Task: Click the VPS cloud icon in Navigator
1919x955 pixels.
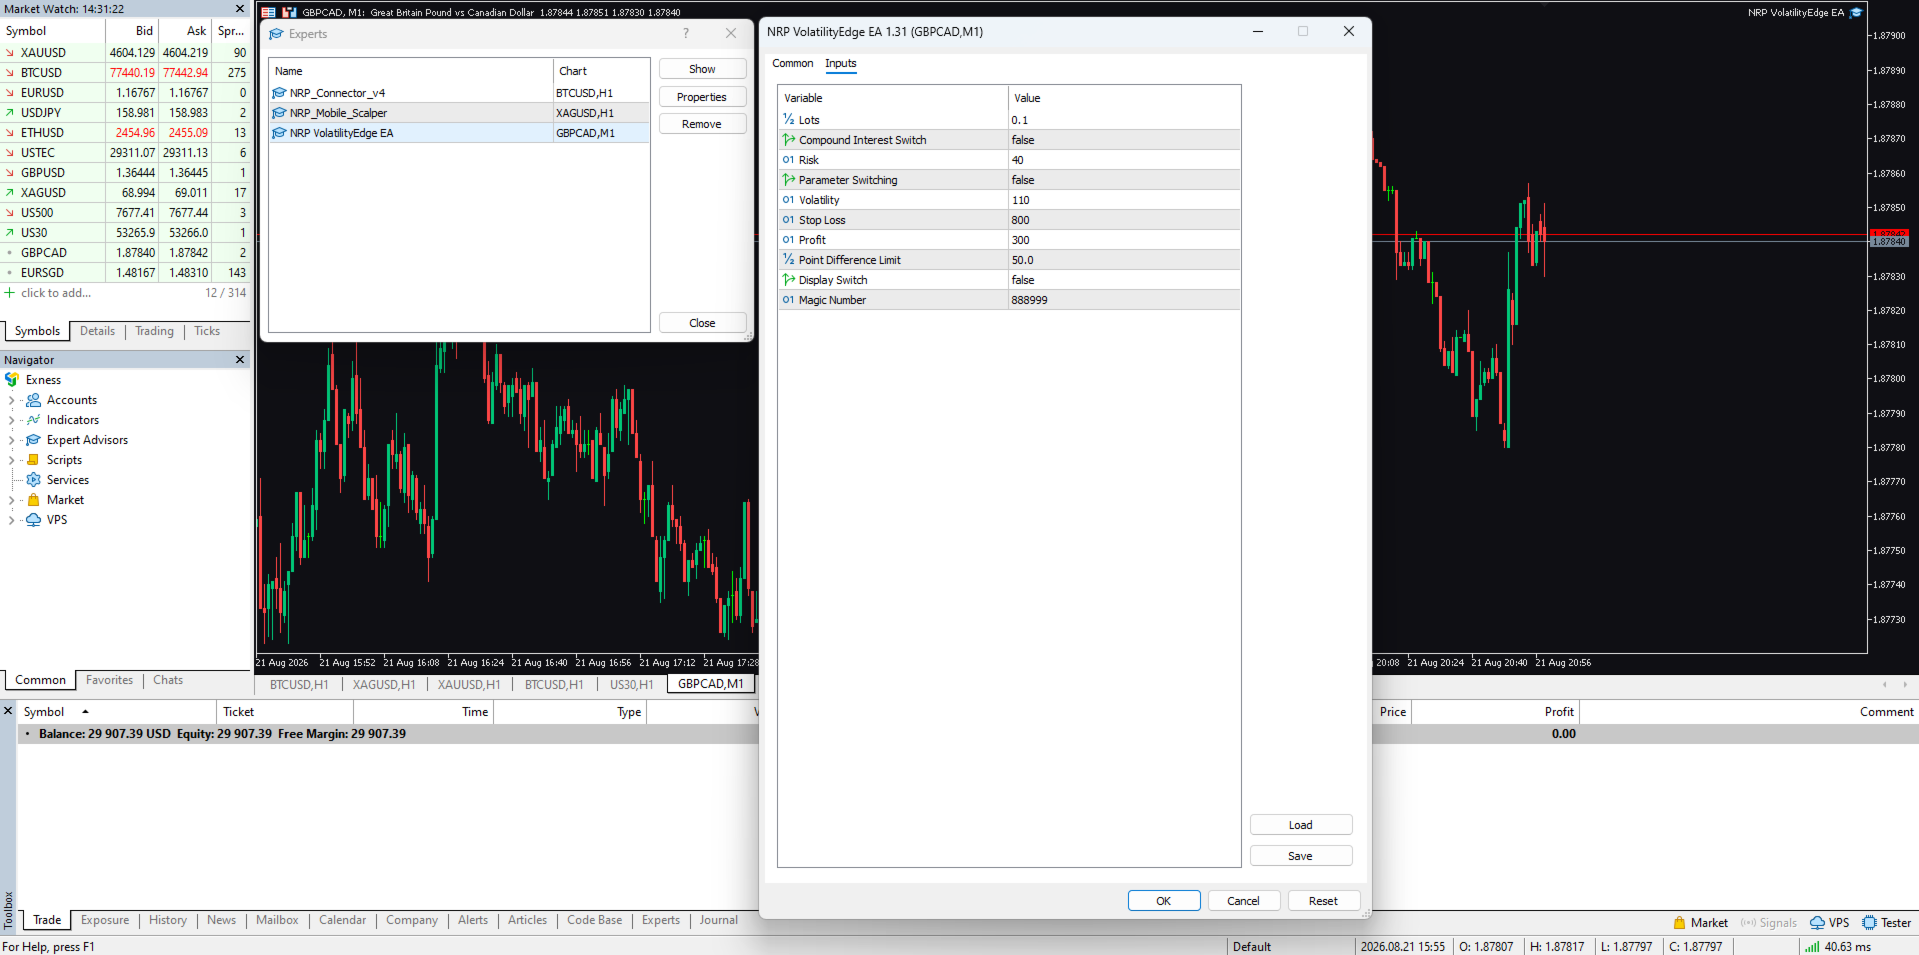Action: 33,520
